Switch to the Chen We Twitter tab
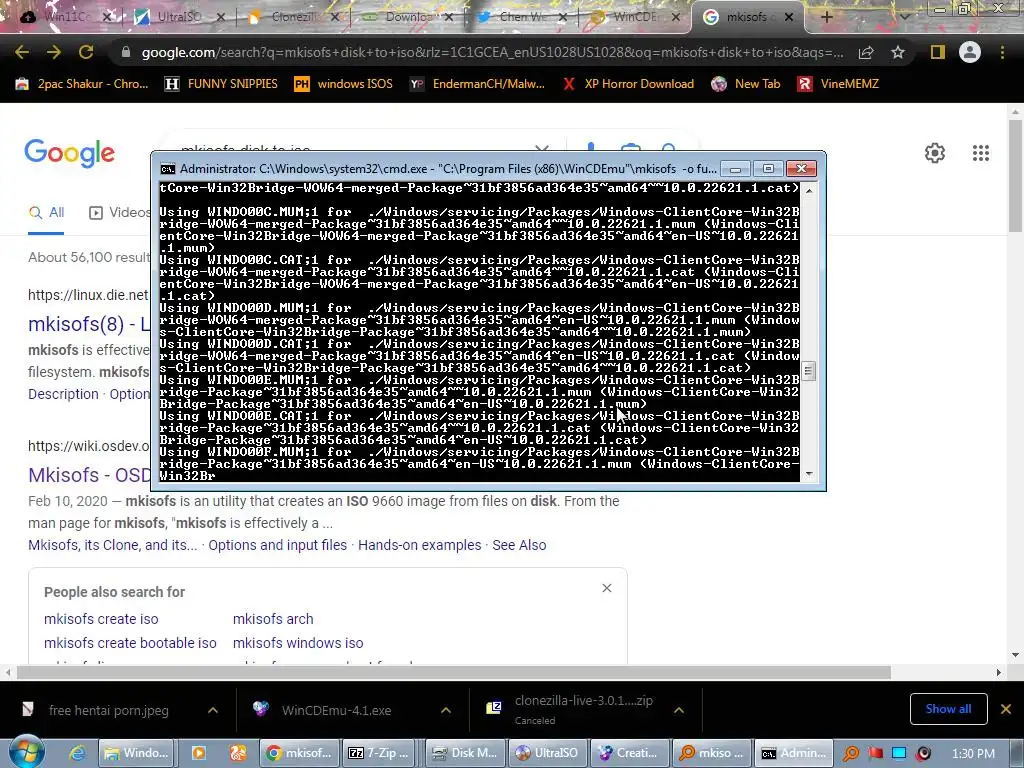 (520, 17)
